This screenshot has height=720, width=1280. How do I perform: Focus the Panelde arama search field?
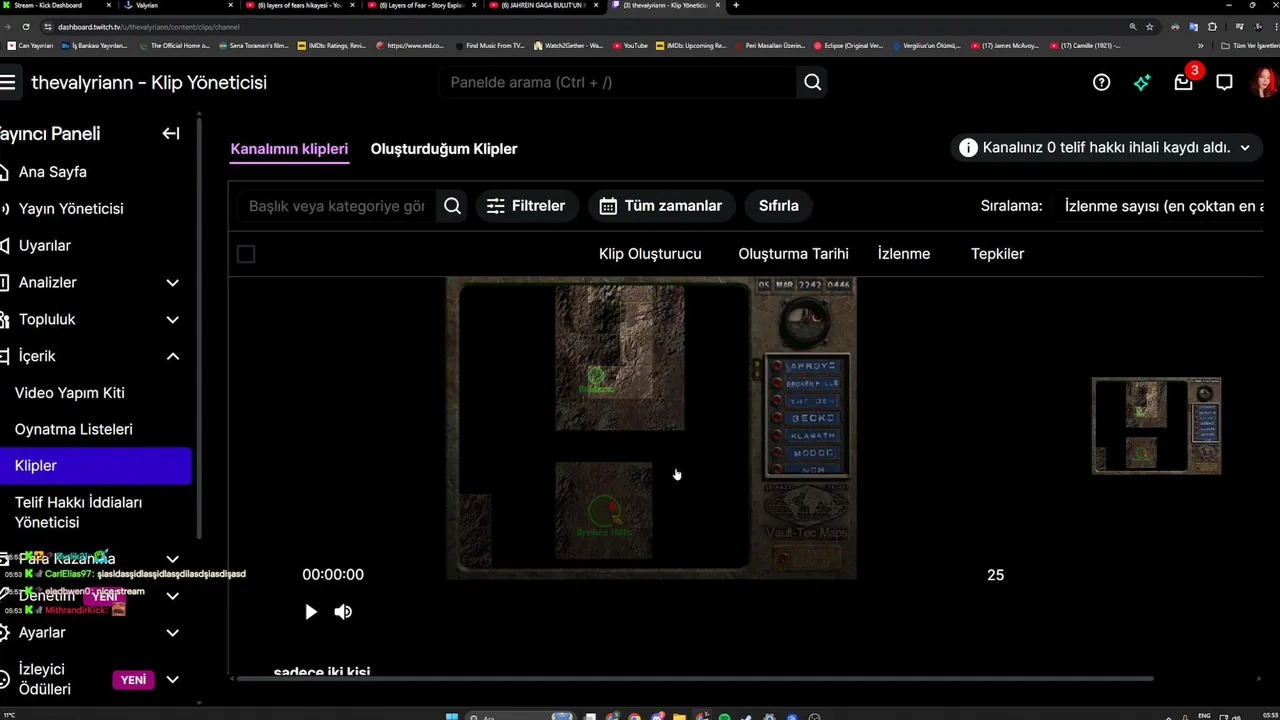pyautogui.click(x=618, y=82)
